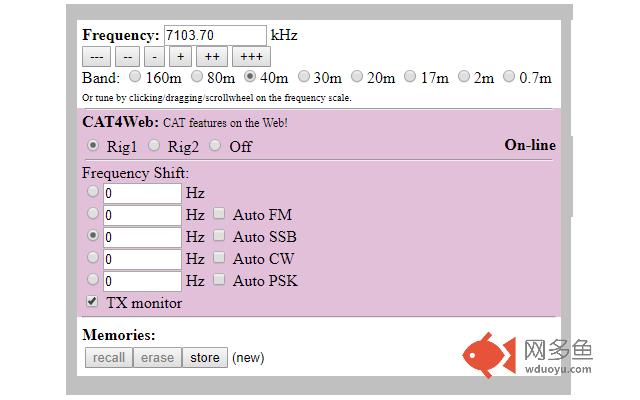Click the double minus '--' tuning button
This screenshot has width=640, height=400.
point(127,57)
